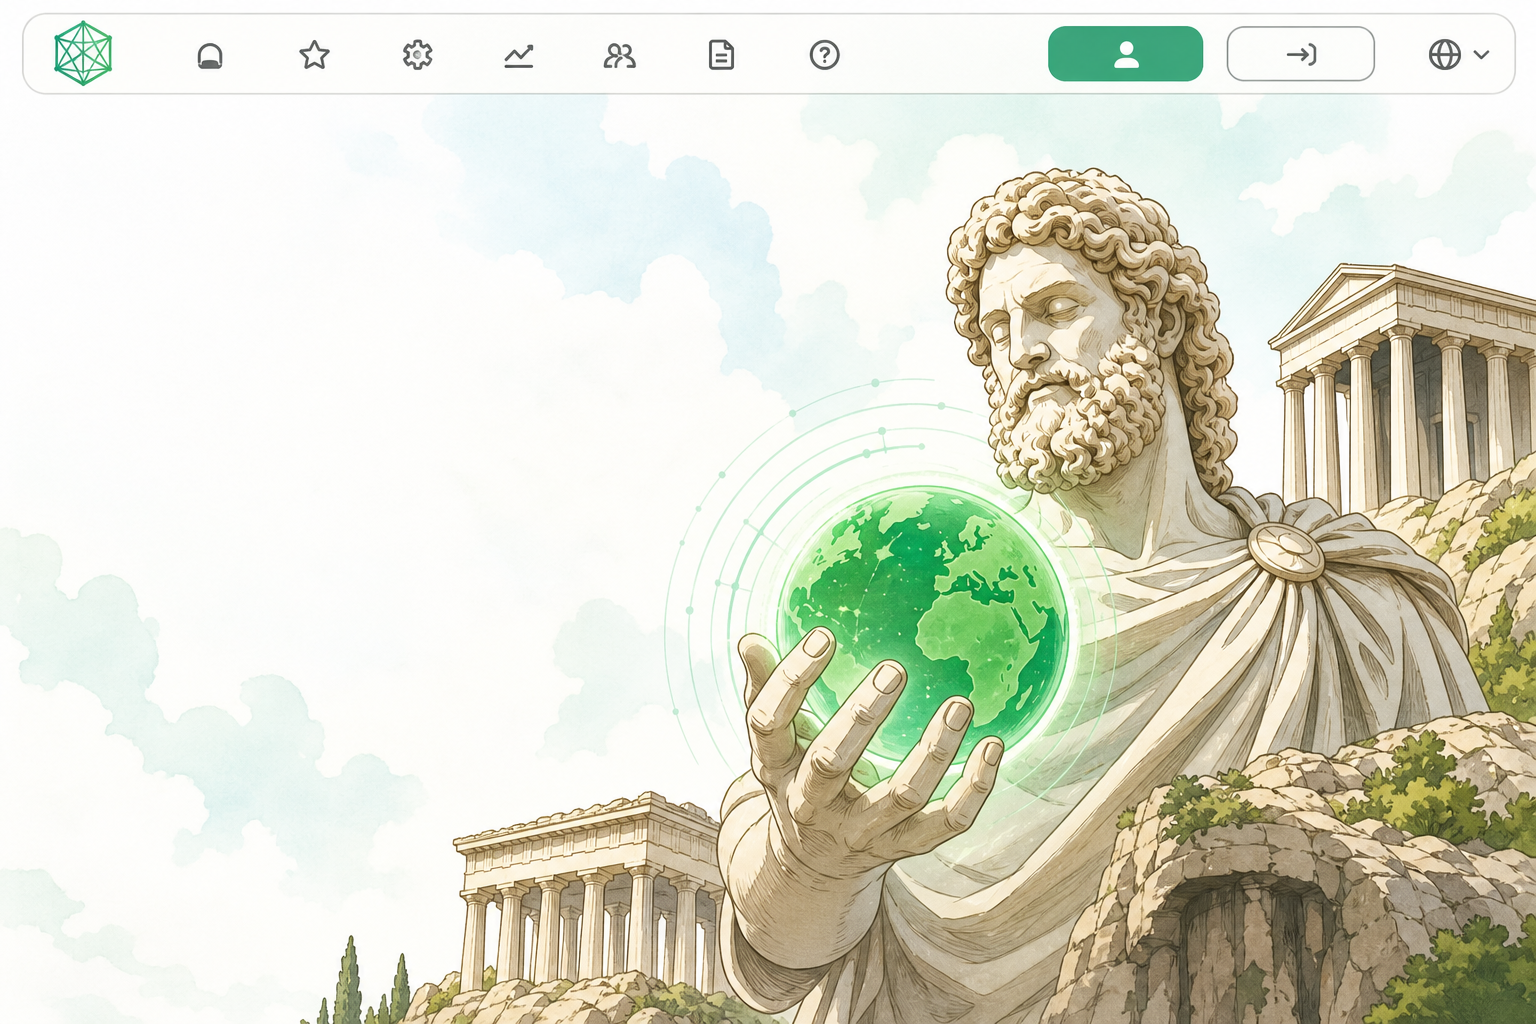
Task: Expand the chevron next to the globe
Action: pos(1482,55)
